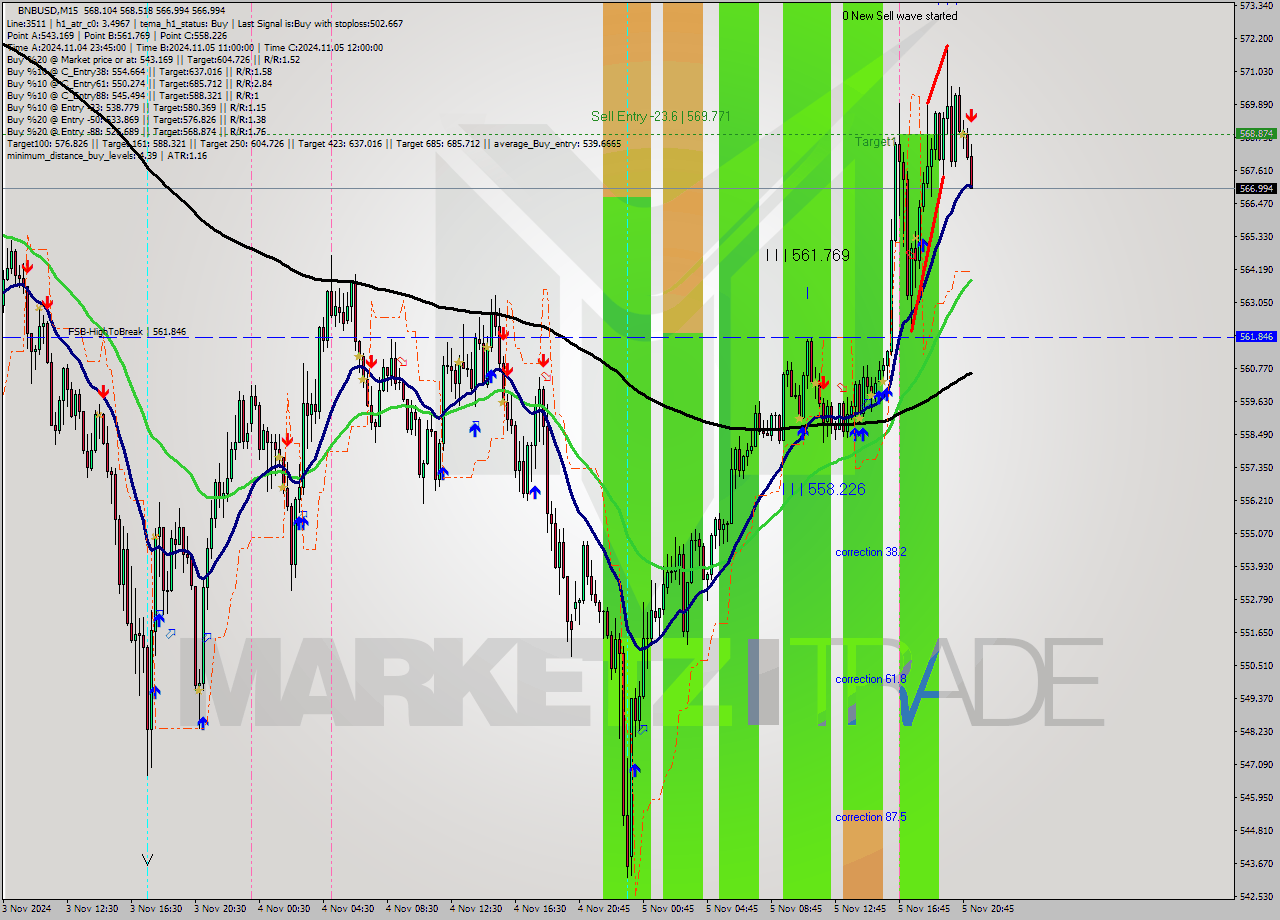
Task: Click the 'Buy %10 @ Entry -23: 538.779' line
Action: (x=136, y=107)
